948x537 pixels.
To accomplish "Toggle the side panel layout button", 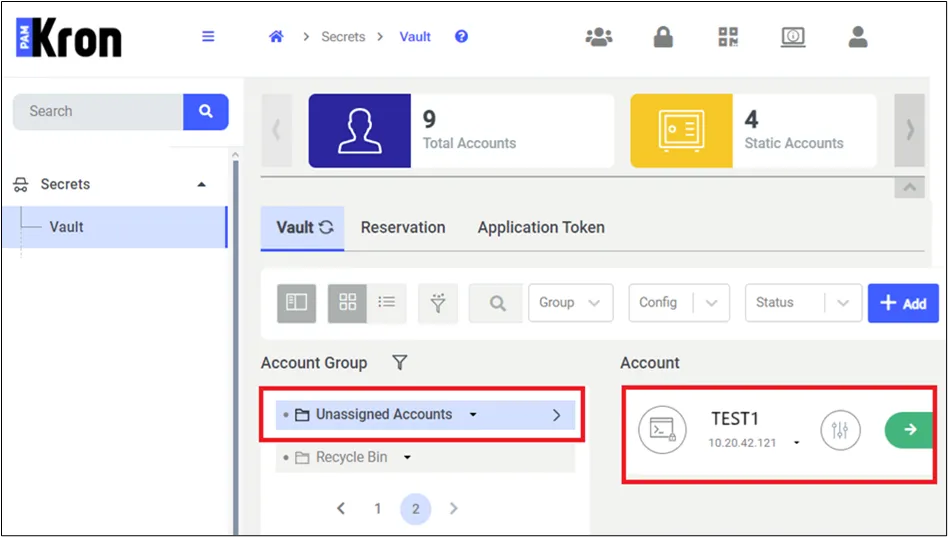I will pos(297,302).
